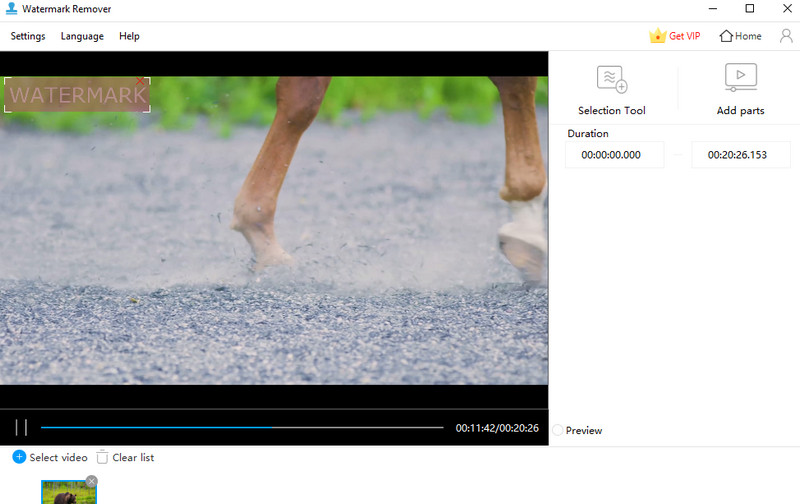Delete the watermark selection box via red X
This screenshot has height=504, width=800.
(x=140, y=81)
